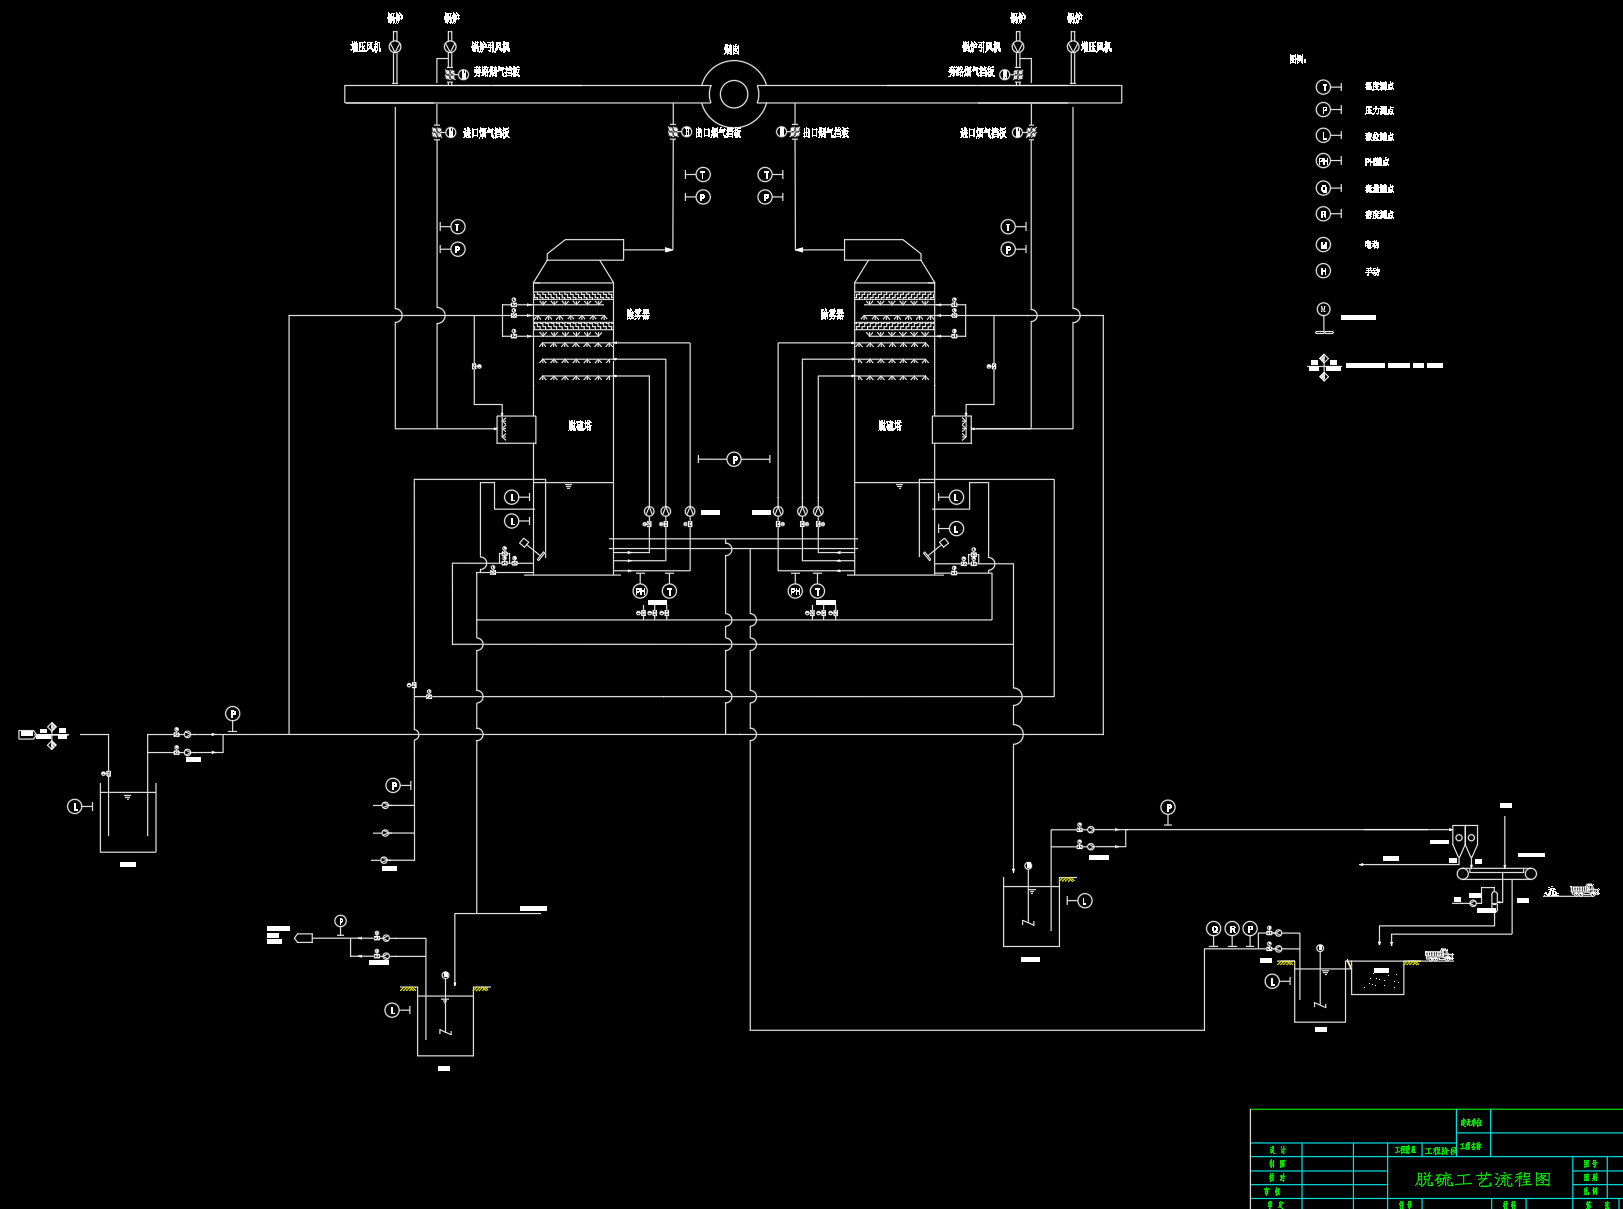Click the 工程名称 cell in title block

tap(1471, 1146)
